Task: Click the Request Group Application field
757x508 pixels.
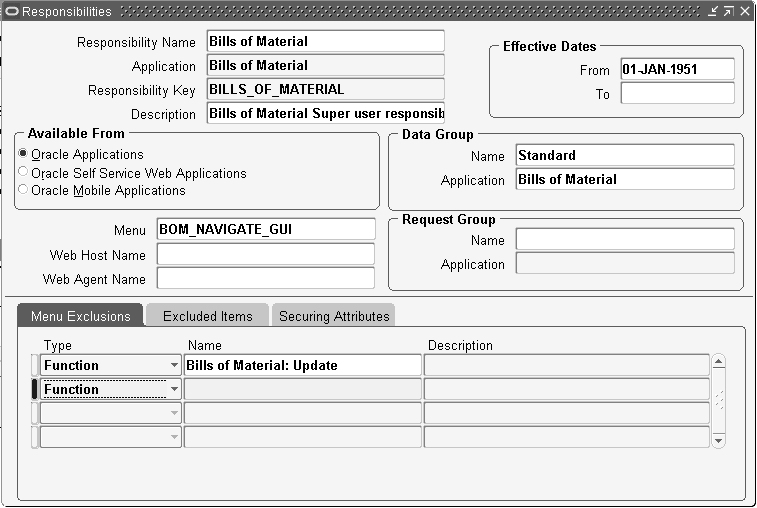Action: (625, 264)
